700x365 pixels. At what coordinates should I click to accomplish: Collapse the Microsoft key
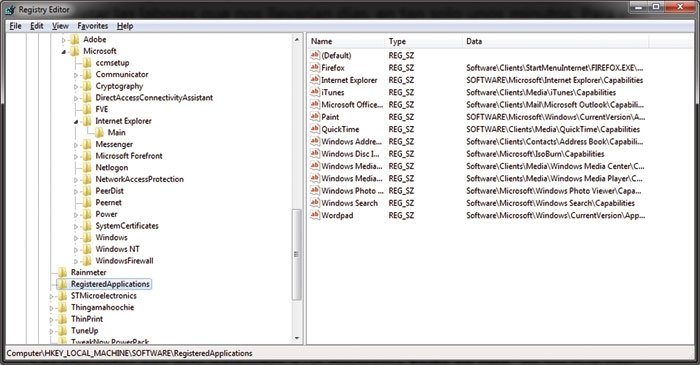point(63,52)
